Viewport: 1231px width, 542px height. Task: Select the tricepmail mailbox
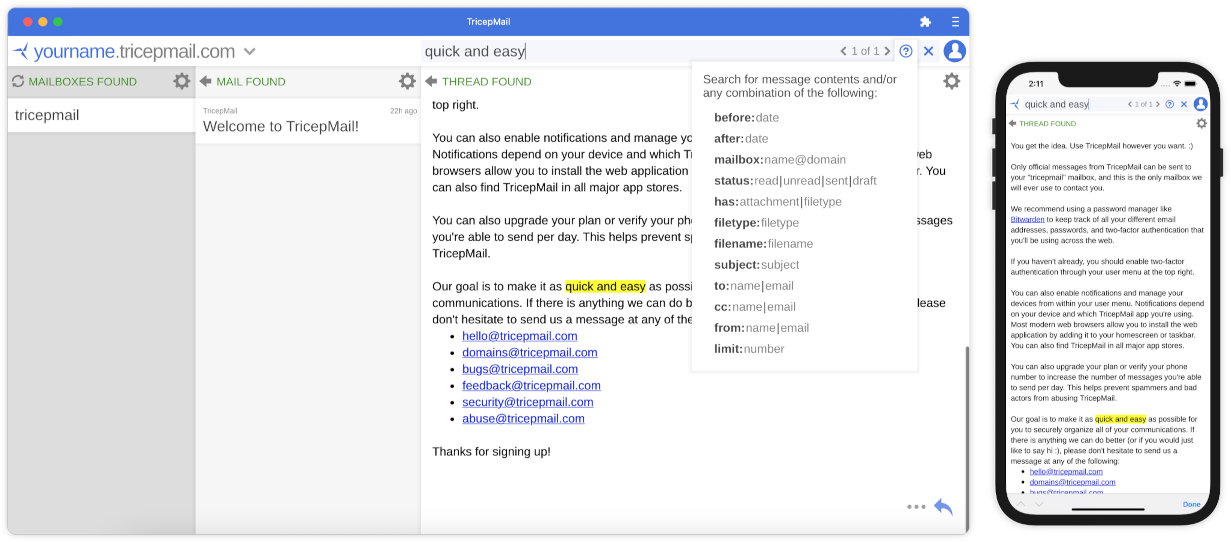101,115
